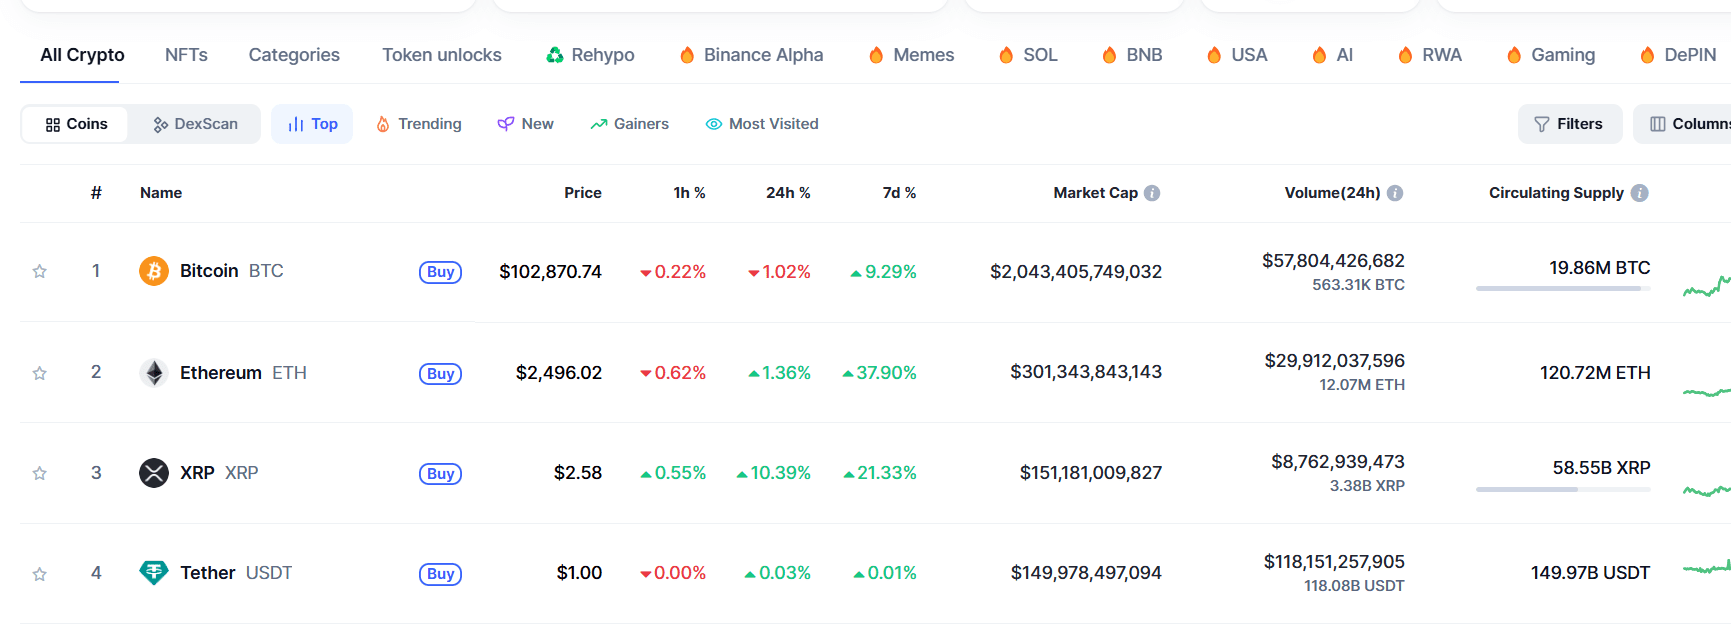Click the Rehypo recycle icon

(x=551, y=55)
